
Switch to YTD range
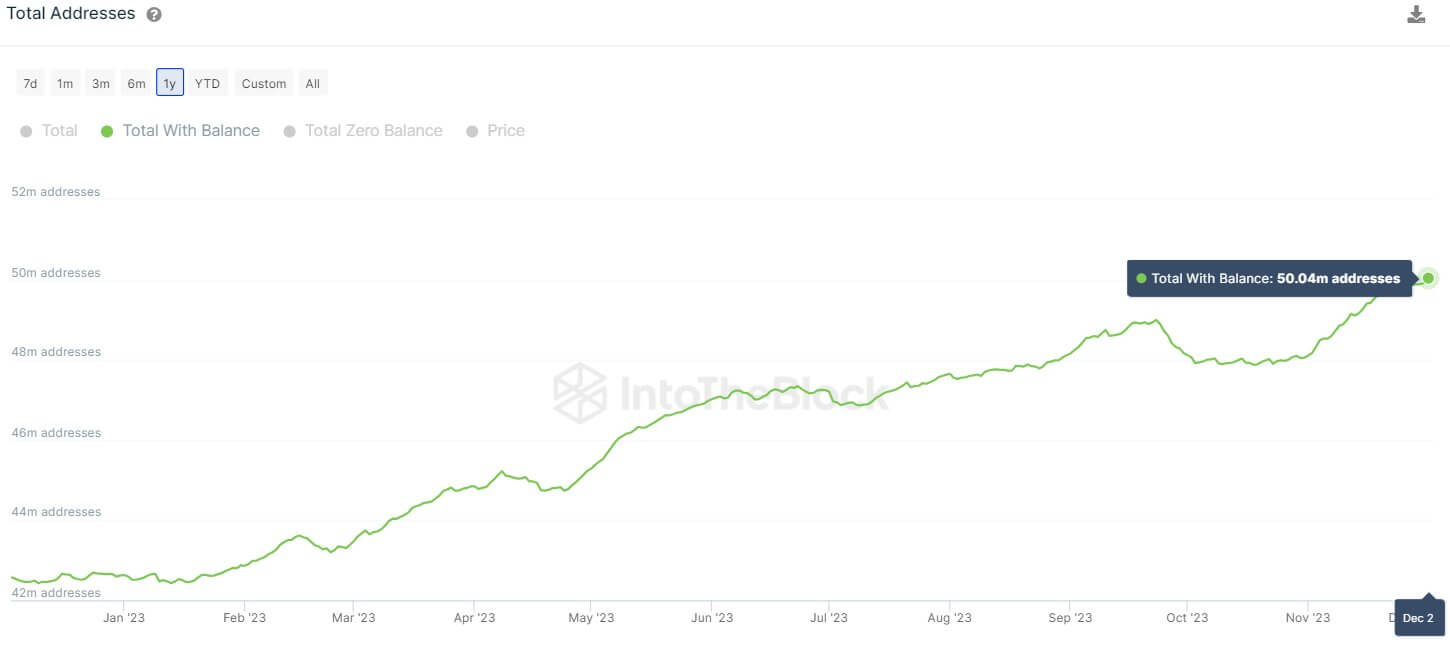207,83
